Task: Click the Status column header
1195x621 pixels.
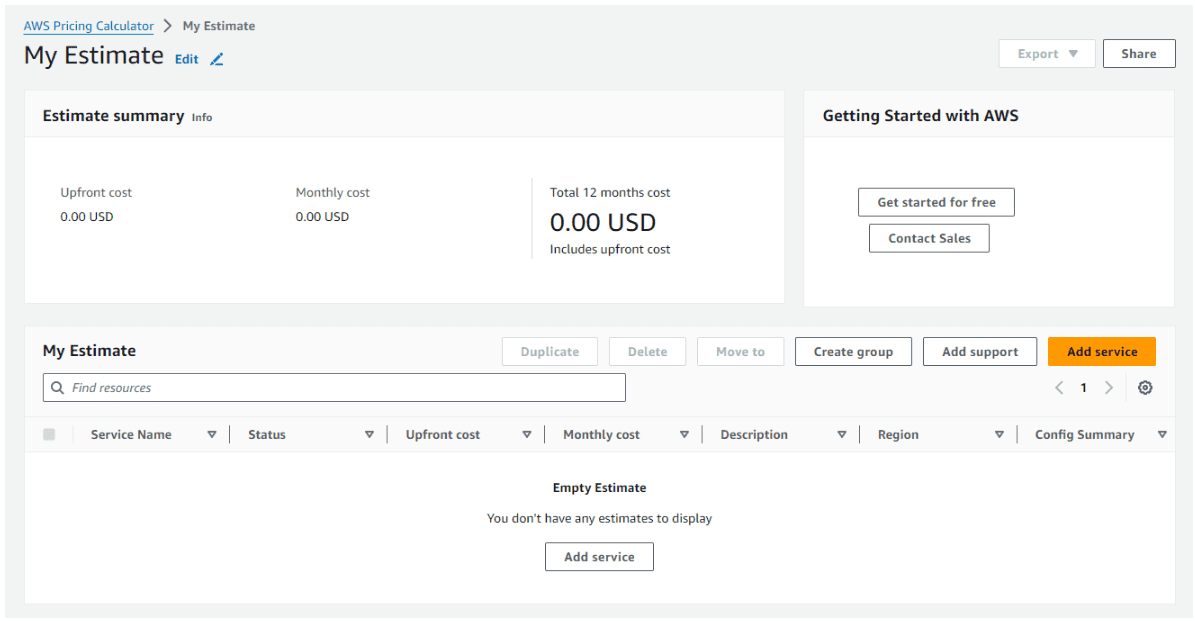Action: pos(267,434)
